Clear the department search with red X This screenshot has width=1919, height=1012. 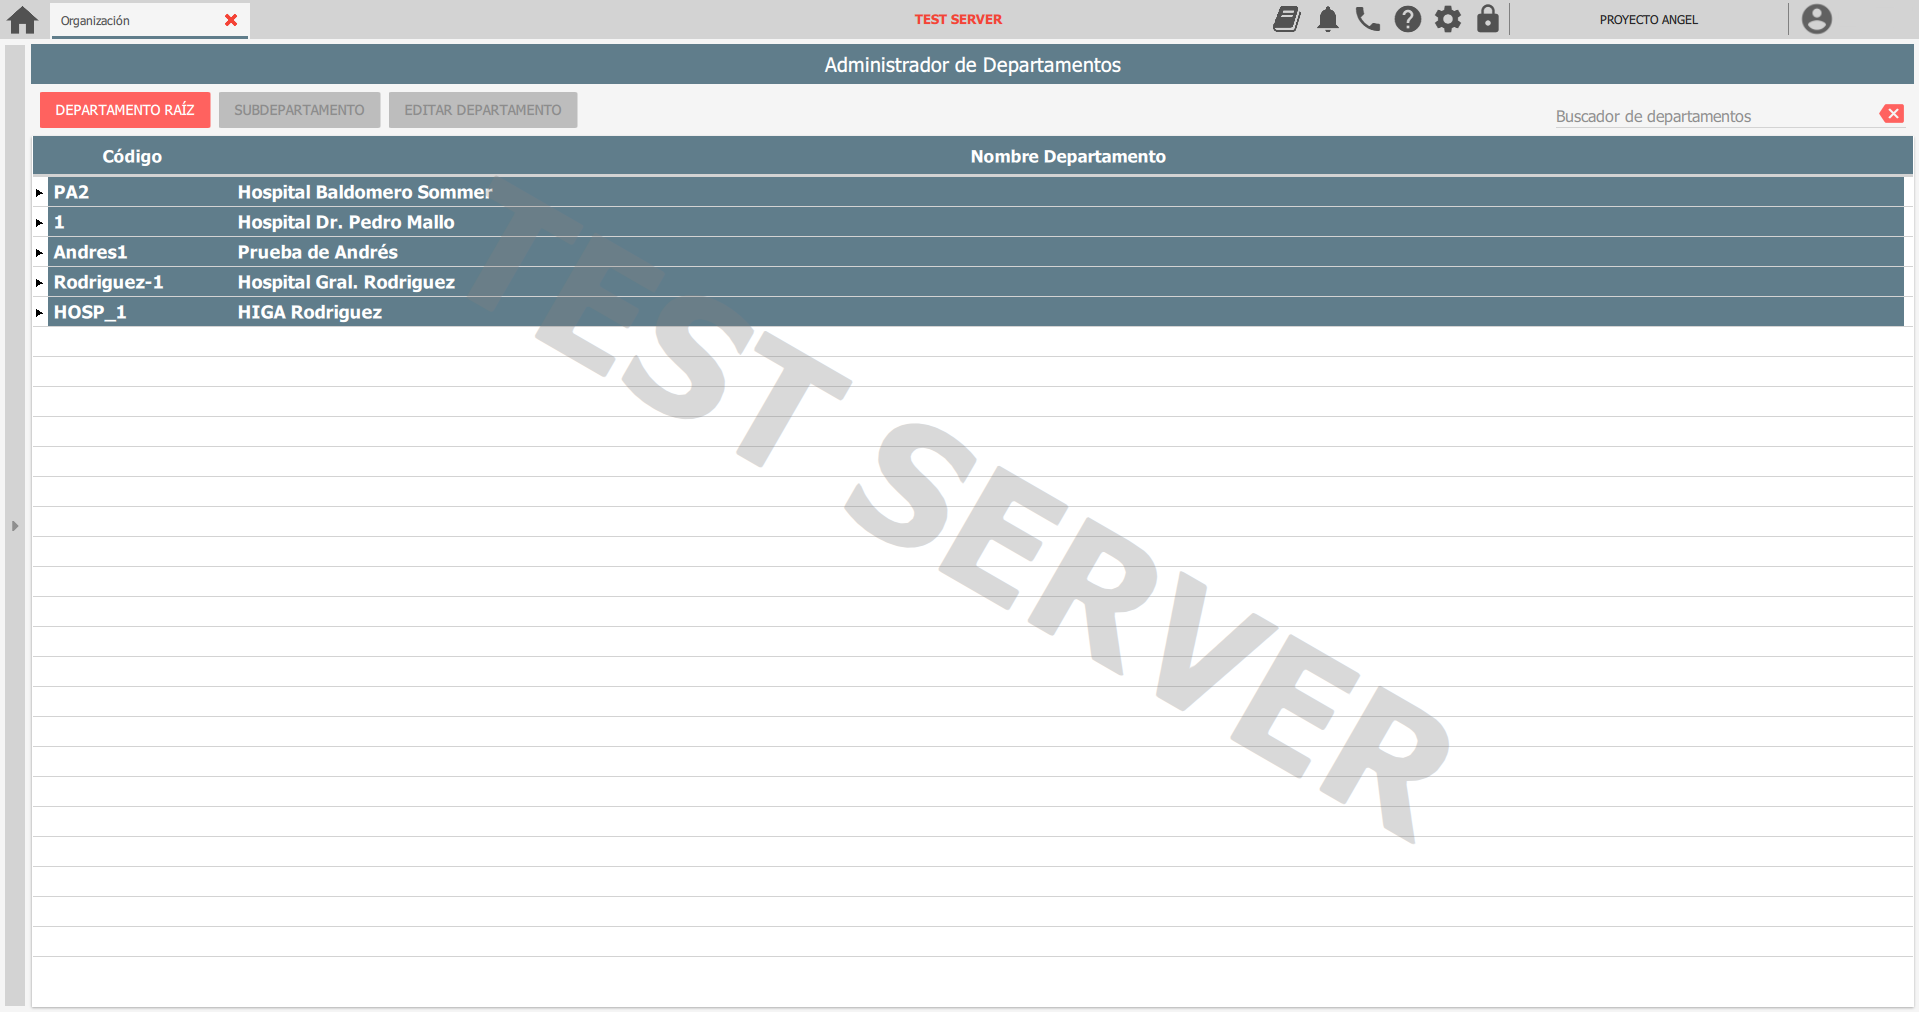pos(1891,114)
